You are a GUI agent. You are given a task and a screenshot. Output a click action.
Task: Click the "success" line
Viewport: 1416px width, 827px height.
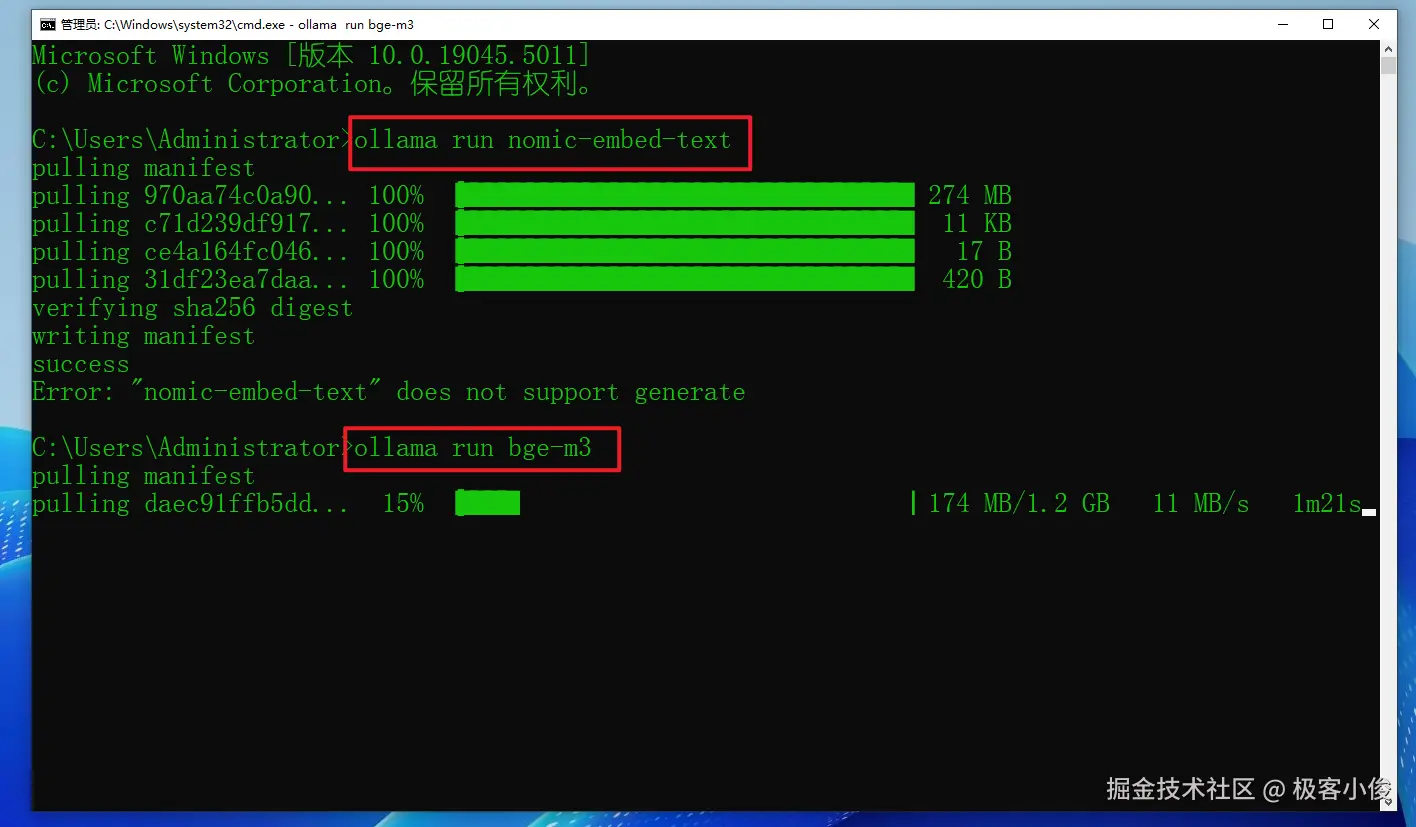click(81, 364)
